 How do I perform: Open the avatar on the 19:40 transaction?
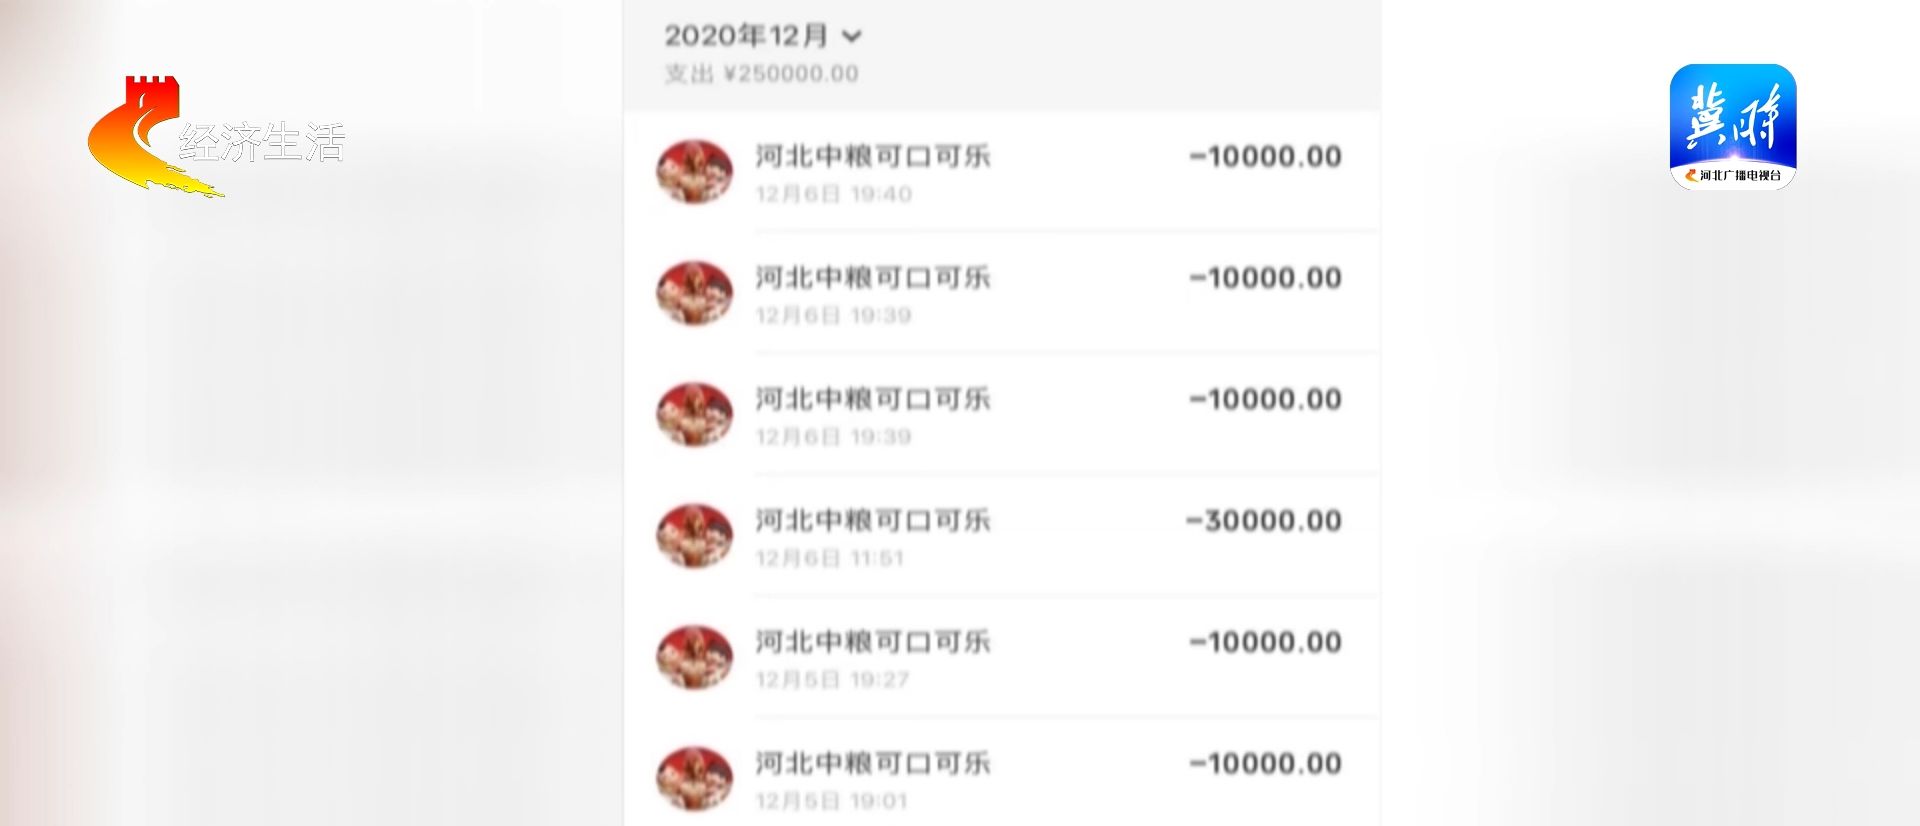coord(694,171)
